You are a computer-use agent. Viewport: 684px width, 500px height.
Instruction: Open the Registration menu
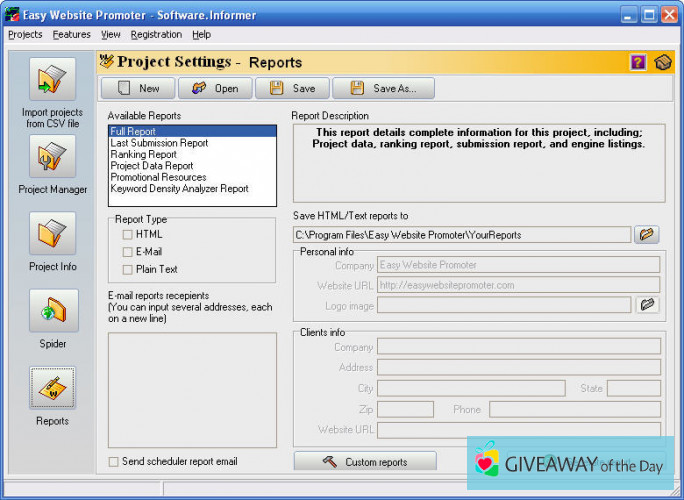click(156, 34)
